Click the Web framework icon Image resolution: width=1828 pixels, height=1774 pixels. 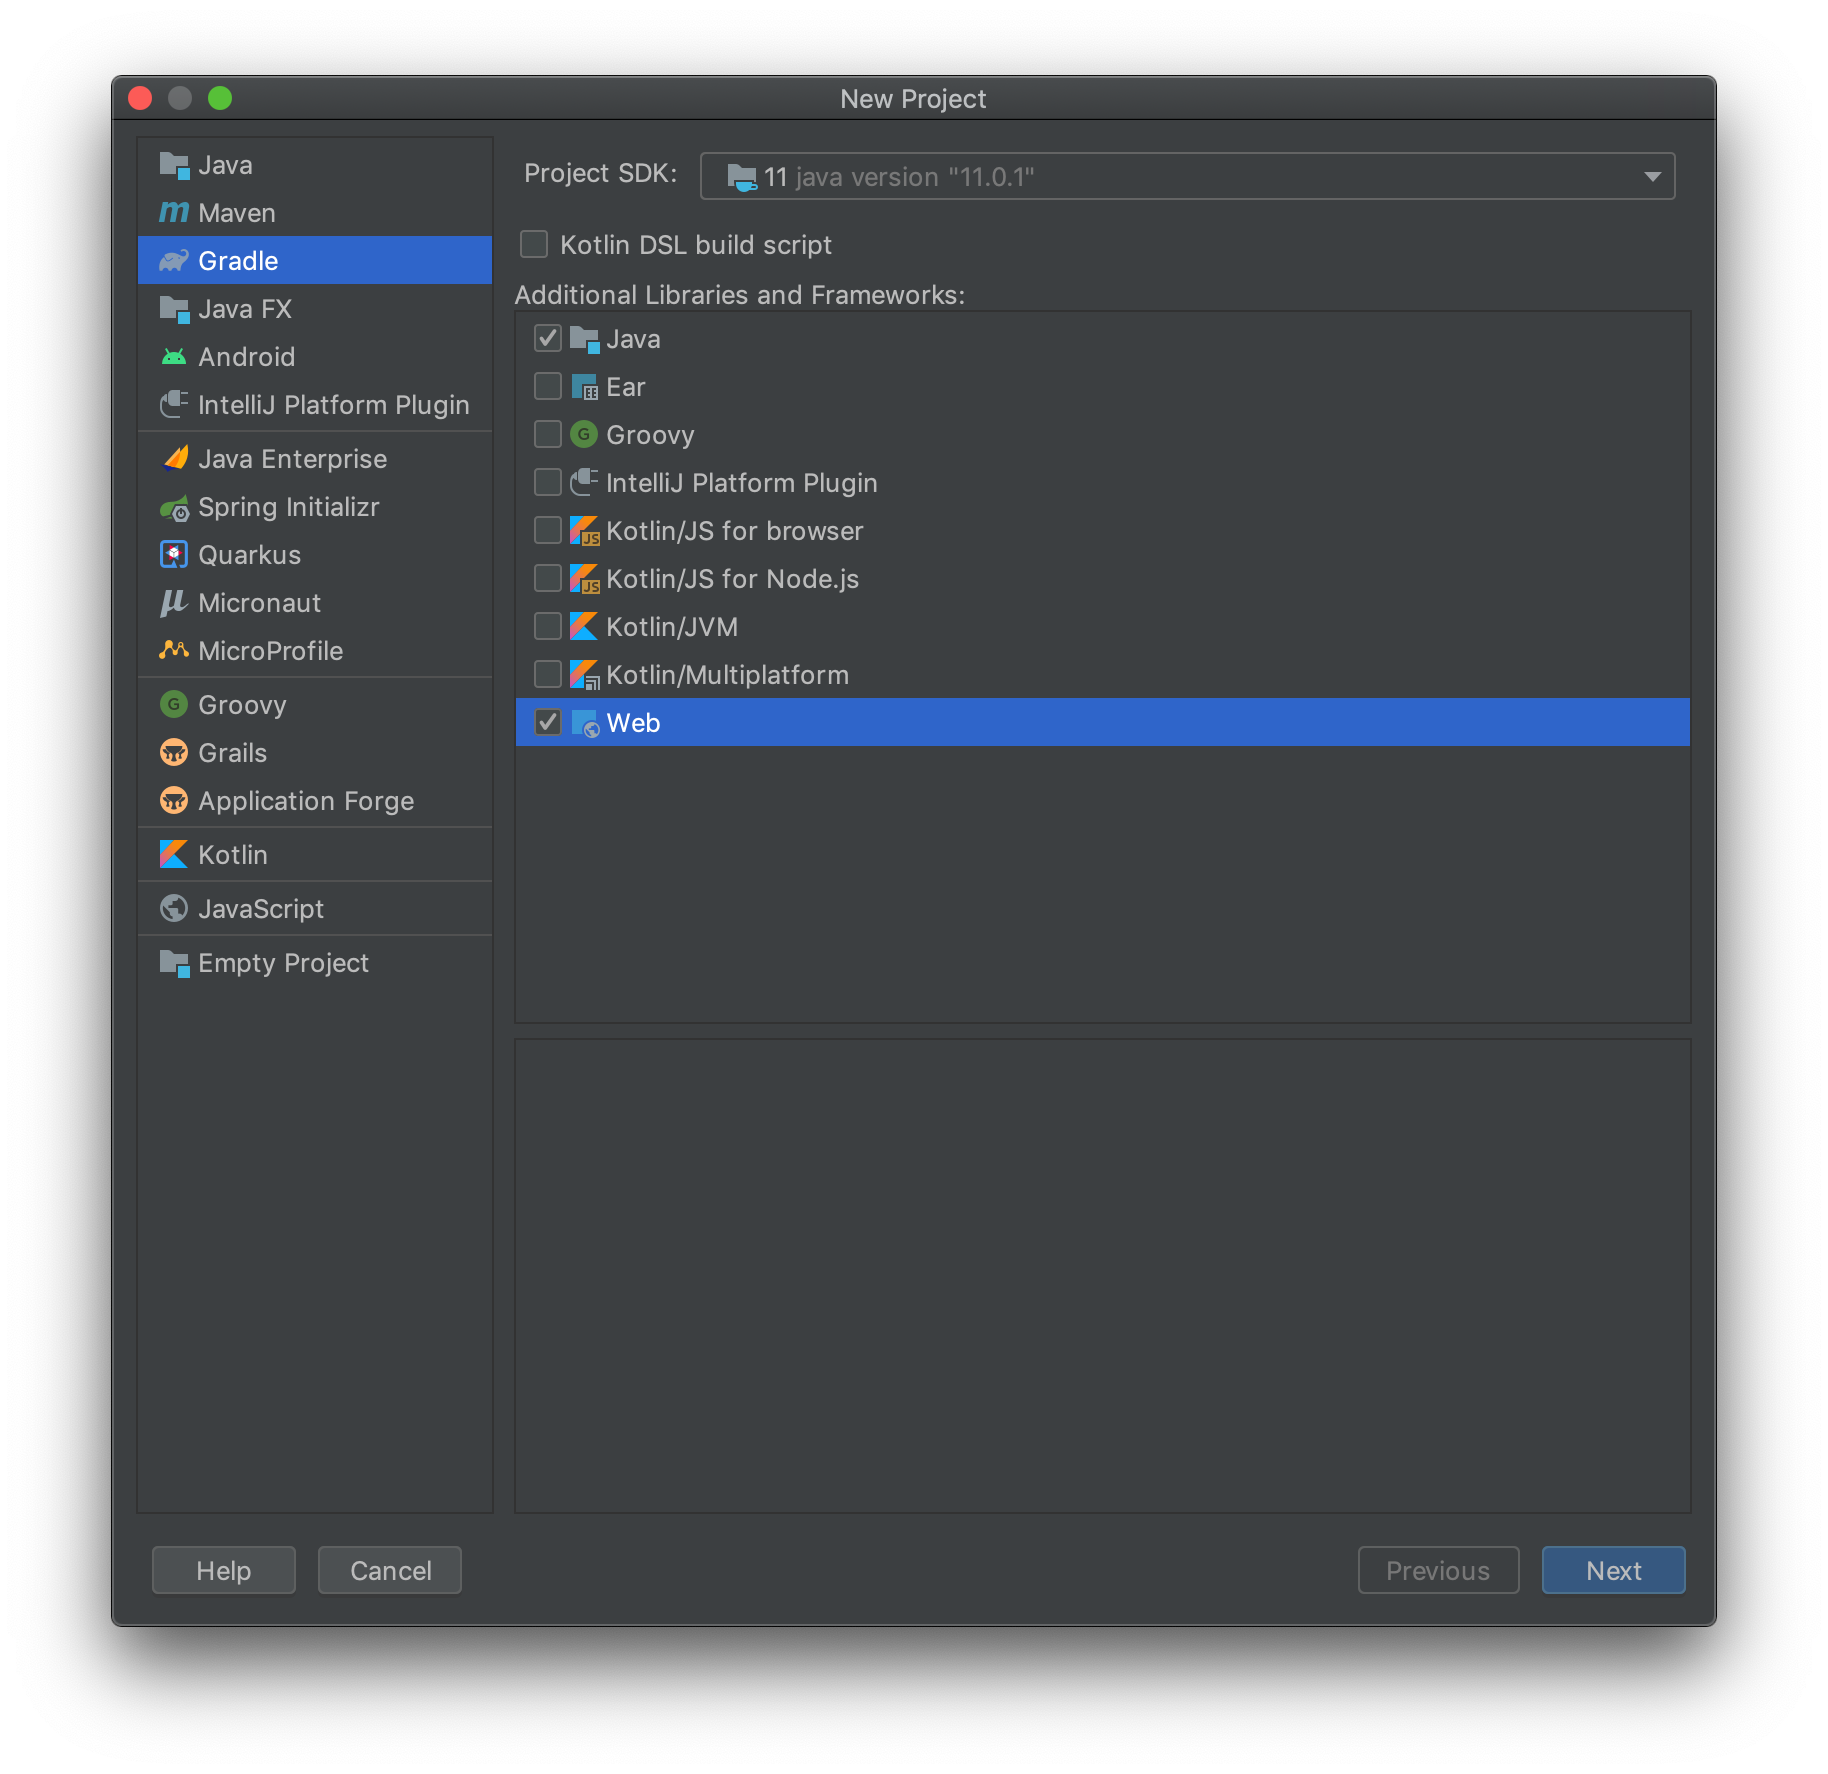coord(585,723)
